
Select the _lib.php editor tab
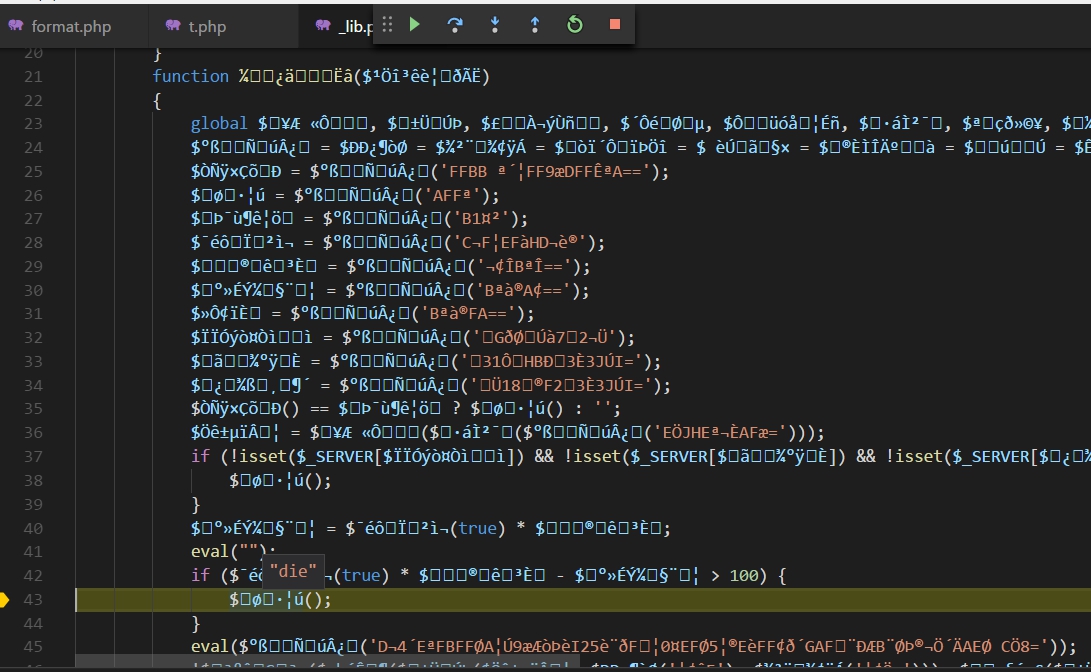[337, 26]
